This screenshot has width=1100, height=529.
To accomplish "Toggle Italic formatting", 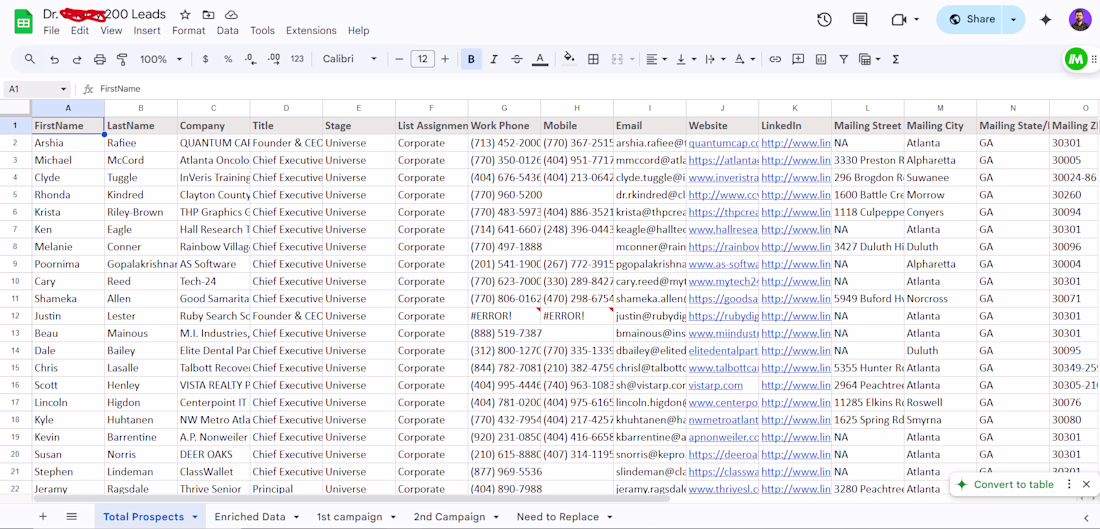I will (494, 60).
